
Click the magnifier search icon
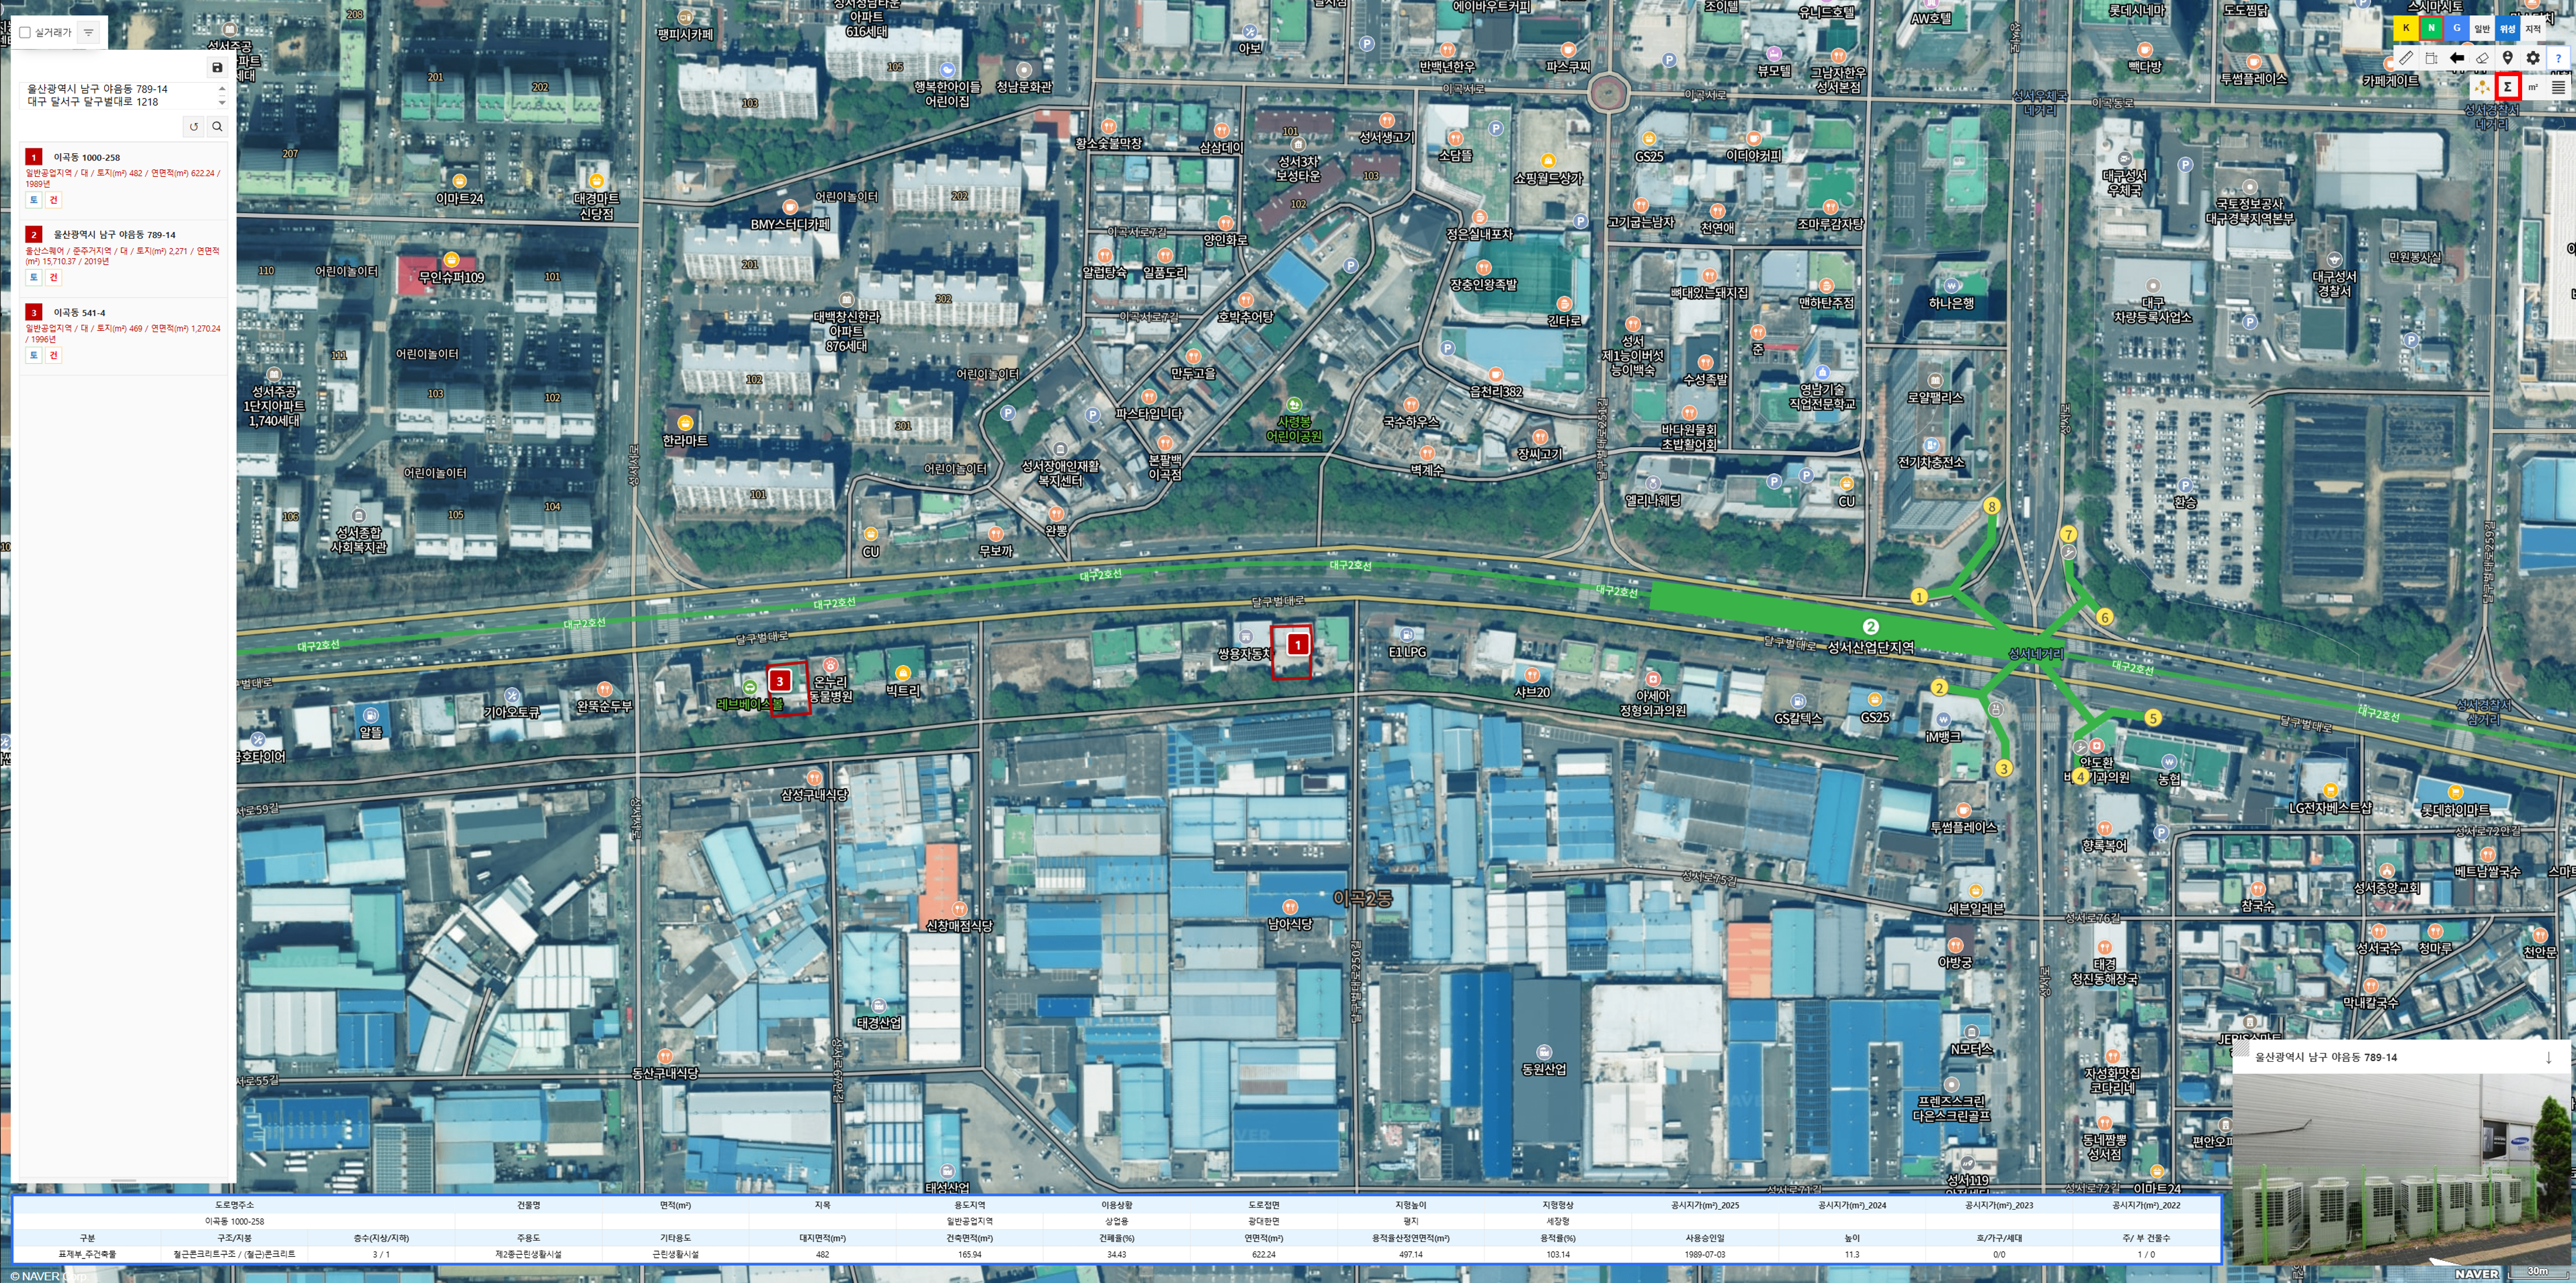[x=217, y=127]
